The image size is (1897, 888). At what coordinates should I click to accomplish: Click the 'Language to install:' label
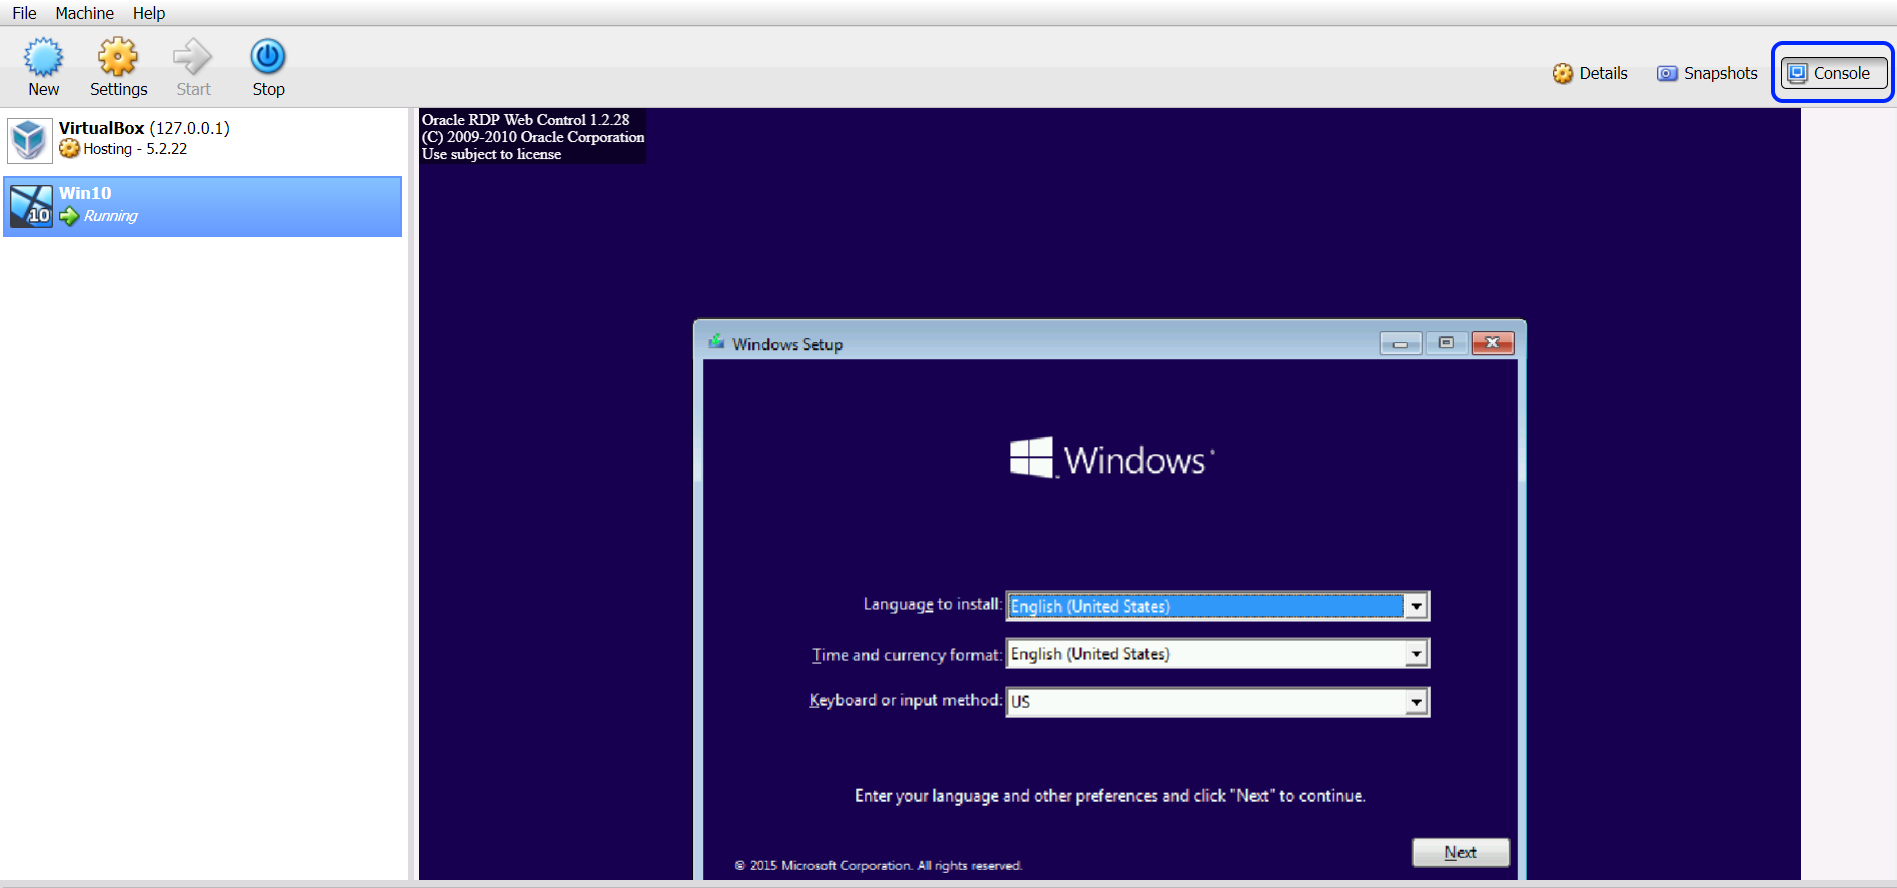(932, 604)
